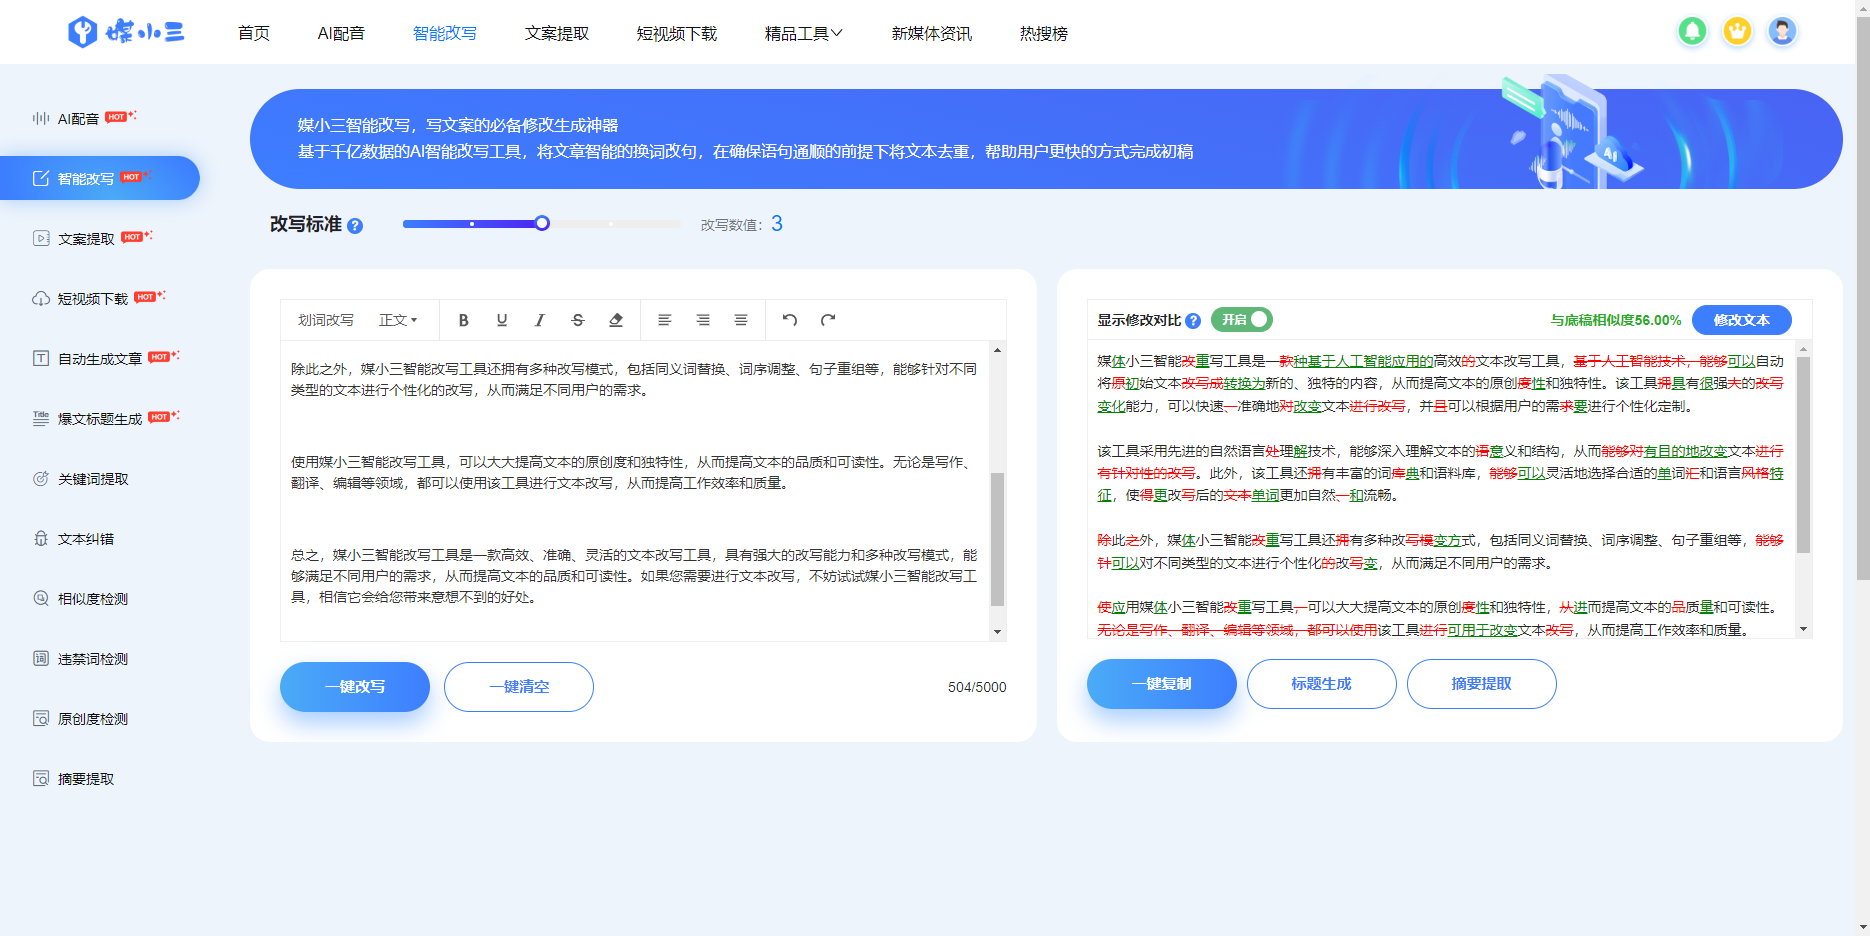The image size is (1870, 936).
Task: Click the rewrite slider's unfilled stop dot
Action: [x=611, y=224]
